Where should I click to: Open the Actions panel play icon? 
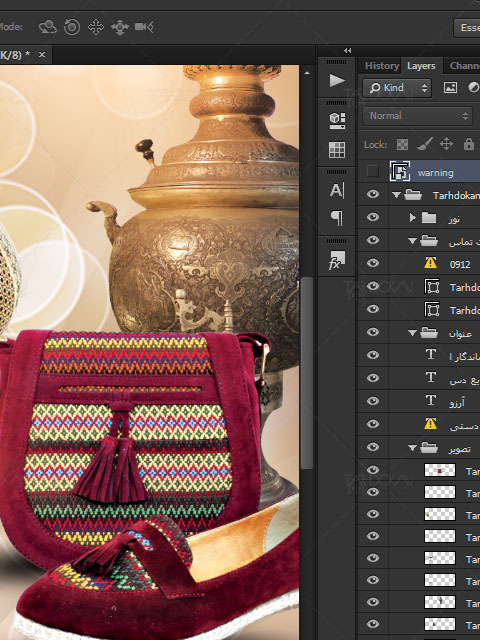[337, 80]
